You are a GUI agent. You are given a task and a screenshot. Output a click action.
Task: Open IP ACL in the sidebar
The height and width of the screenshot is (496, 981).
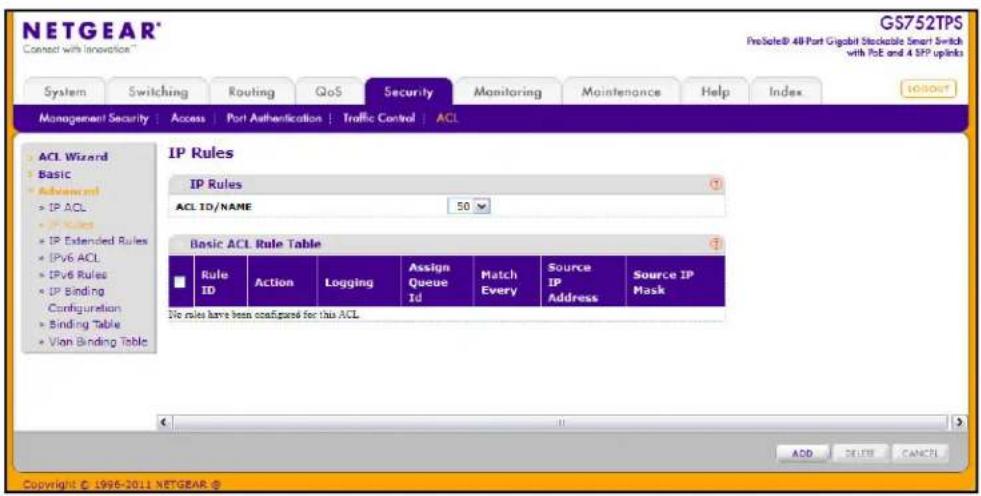68,208
